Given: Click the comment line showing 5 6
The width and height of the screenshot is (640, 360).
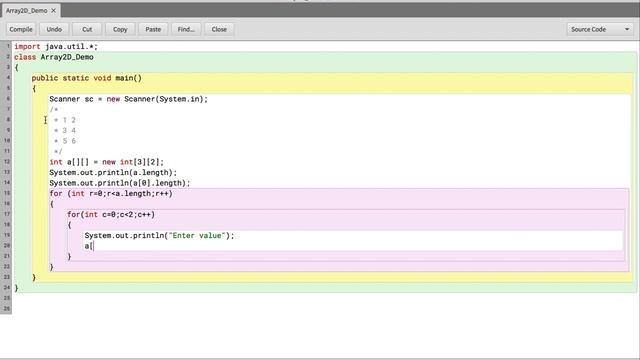Looking at the screenshot, I should [64, 141].
